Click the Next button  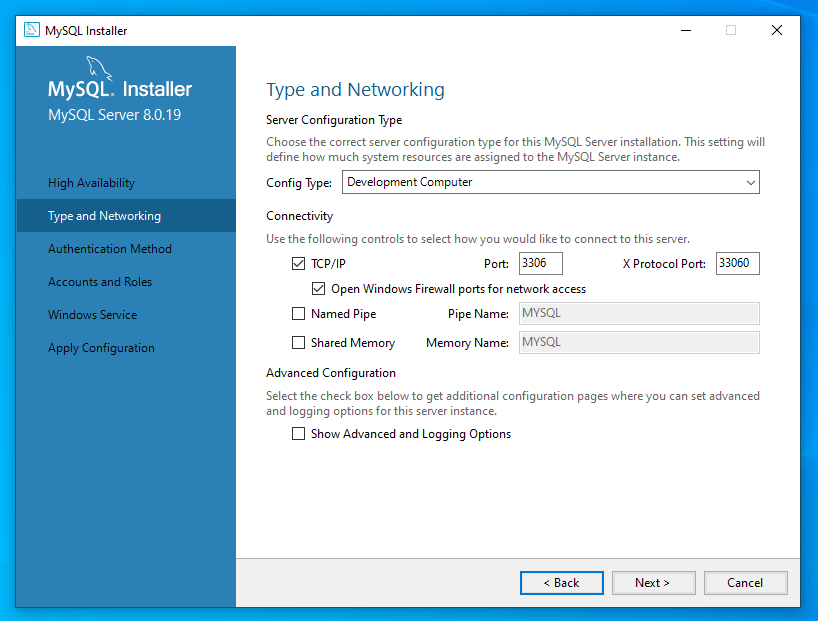652,583
